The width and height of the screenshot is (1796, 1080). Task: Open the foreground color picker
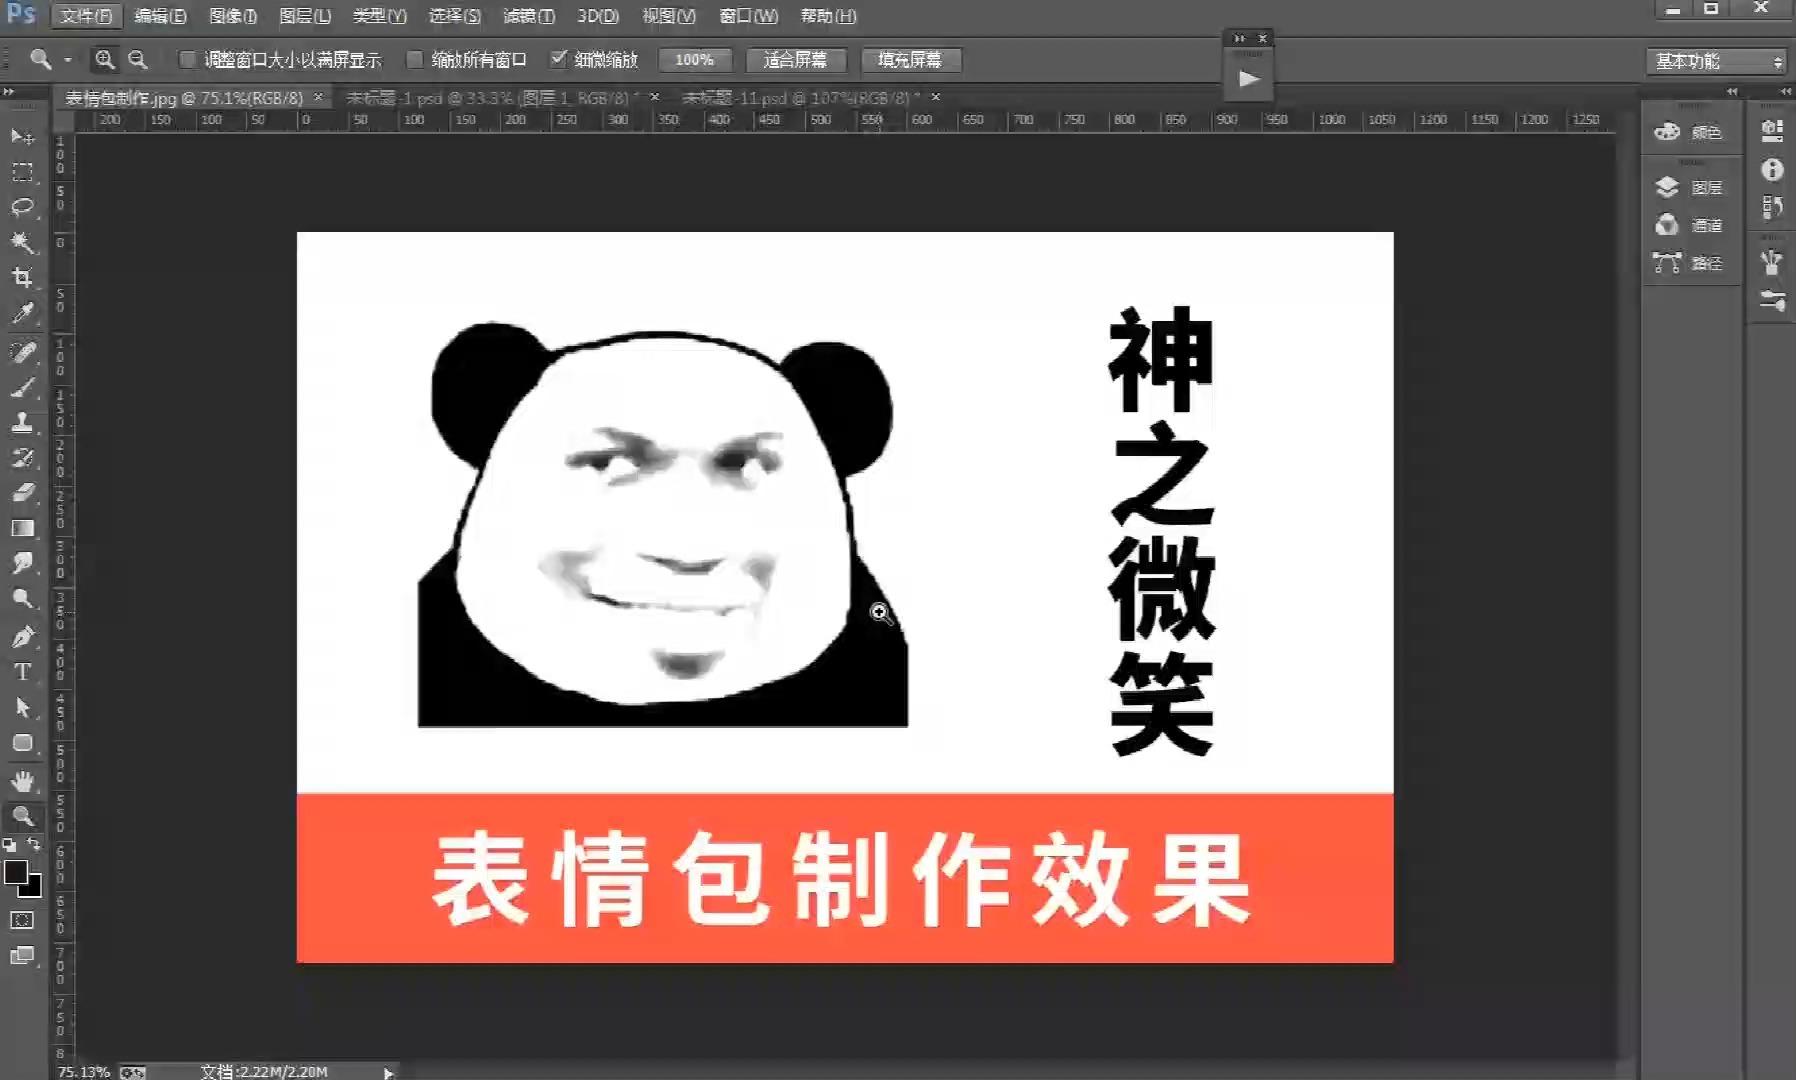pyautogui.click(x=15, y=872)
